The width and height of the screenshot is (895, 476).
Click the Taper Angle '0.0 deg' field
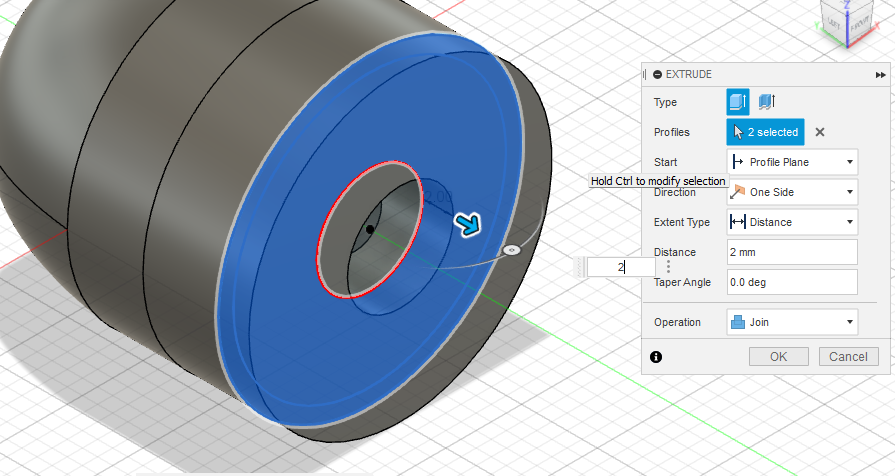click(x=792, y=282)
